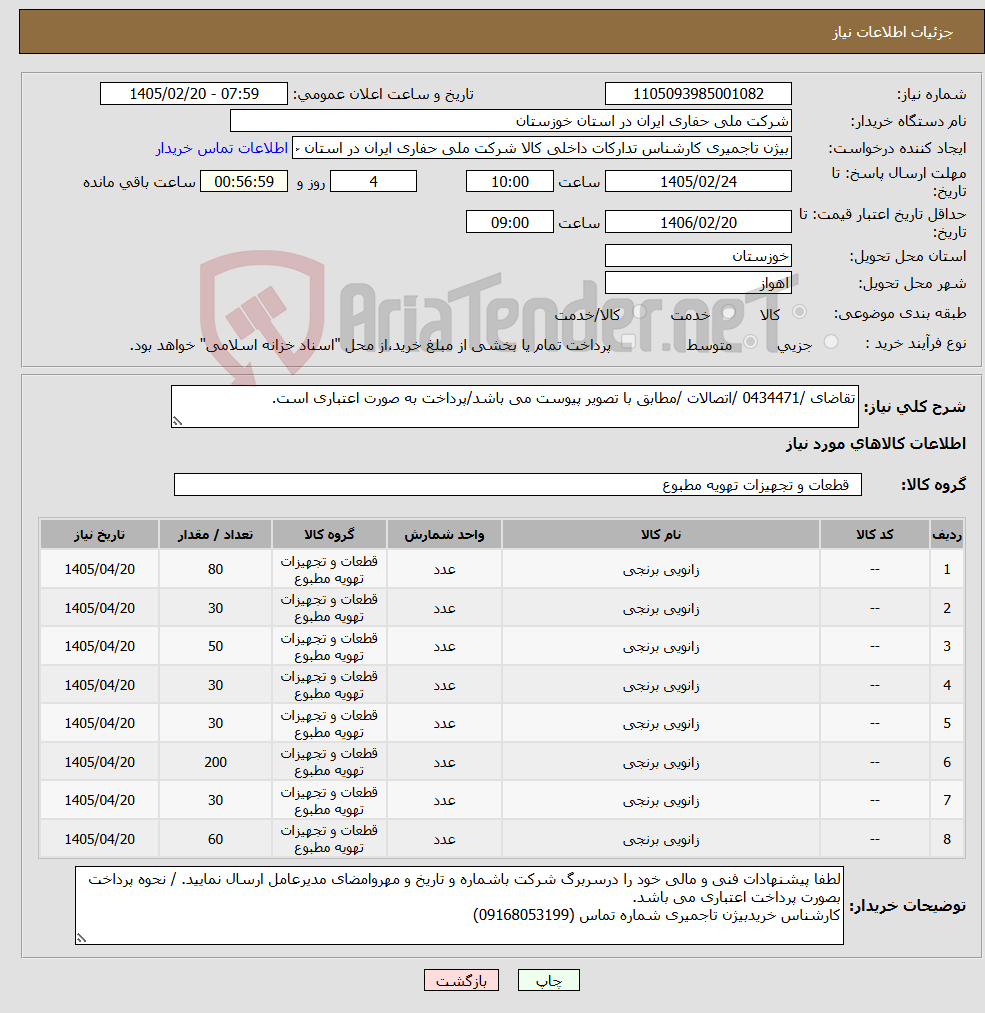The image size is (985, 1013).
Task: Open the اطلاعات تماس خریدار link
Action: (222, 148)
